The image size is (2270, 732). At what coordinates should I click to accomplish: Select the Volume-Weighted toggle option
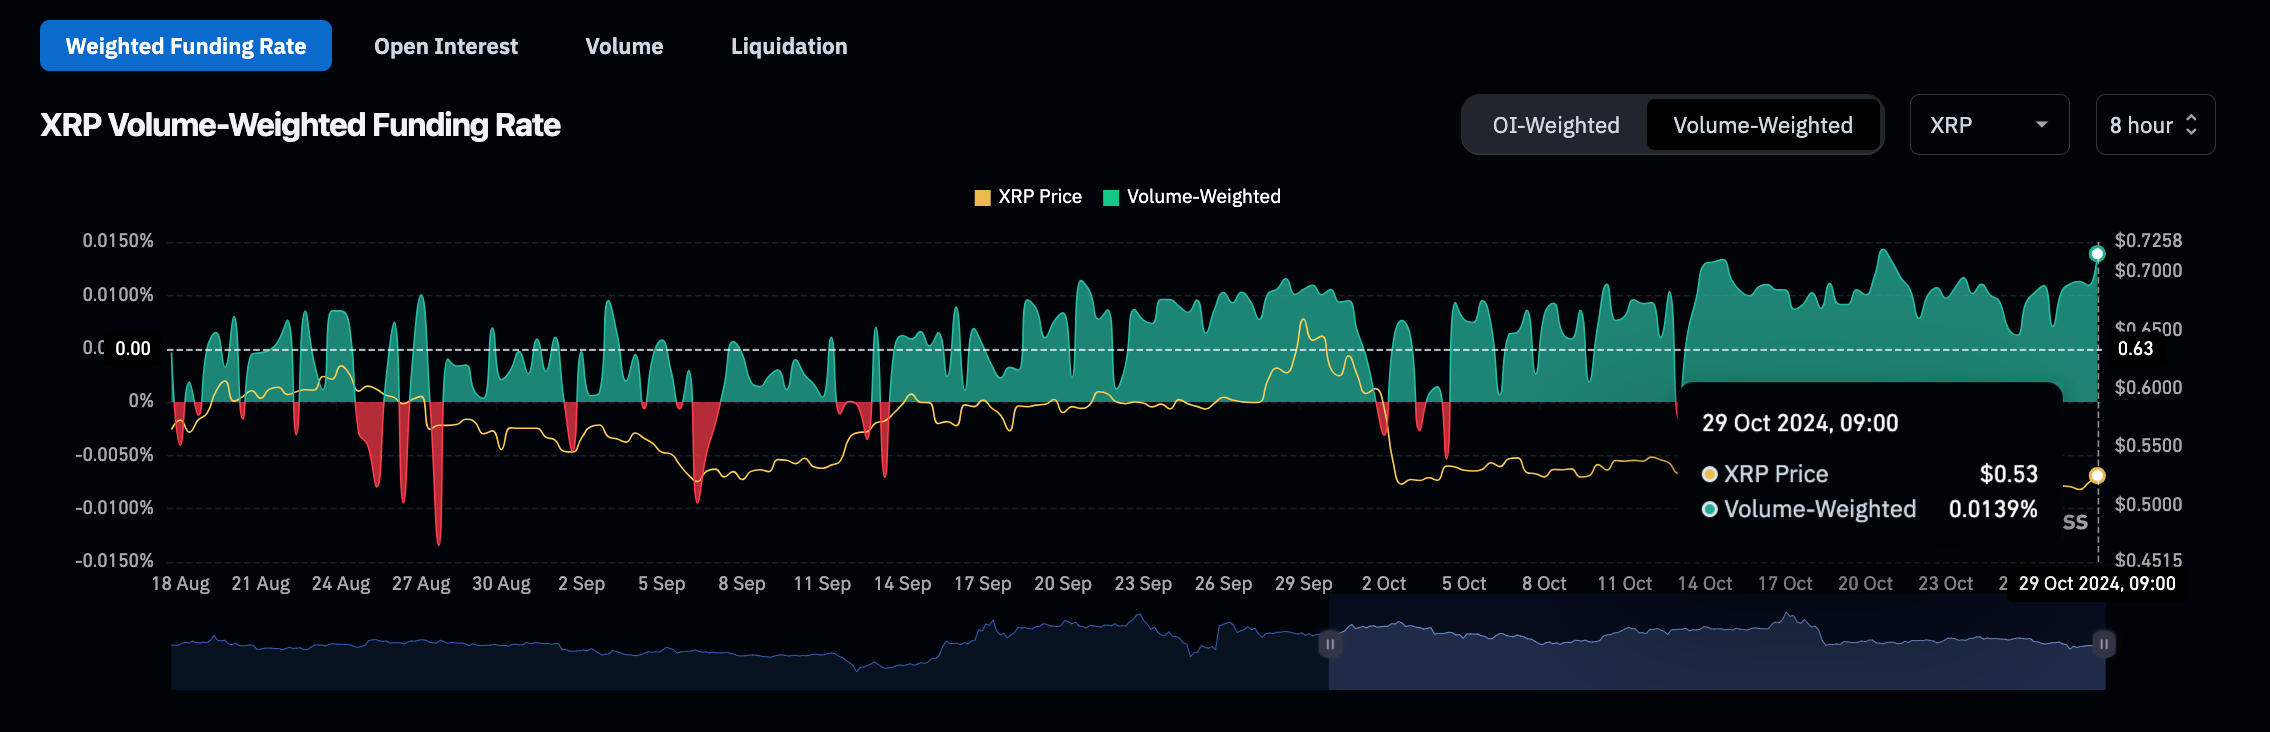1763,125
